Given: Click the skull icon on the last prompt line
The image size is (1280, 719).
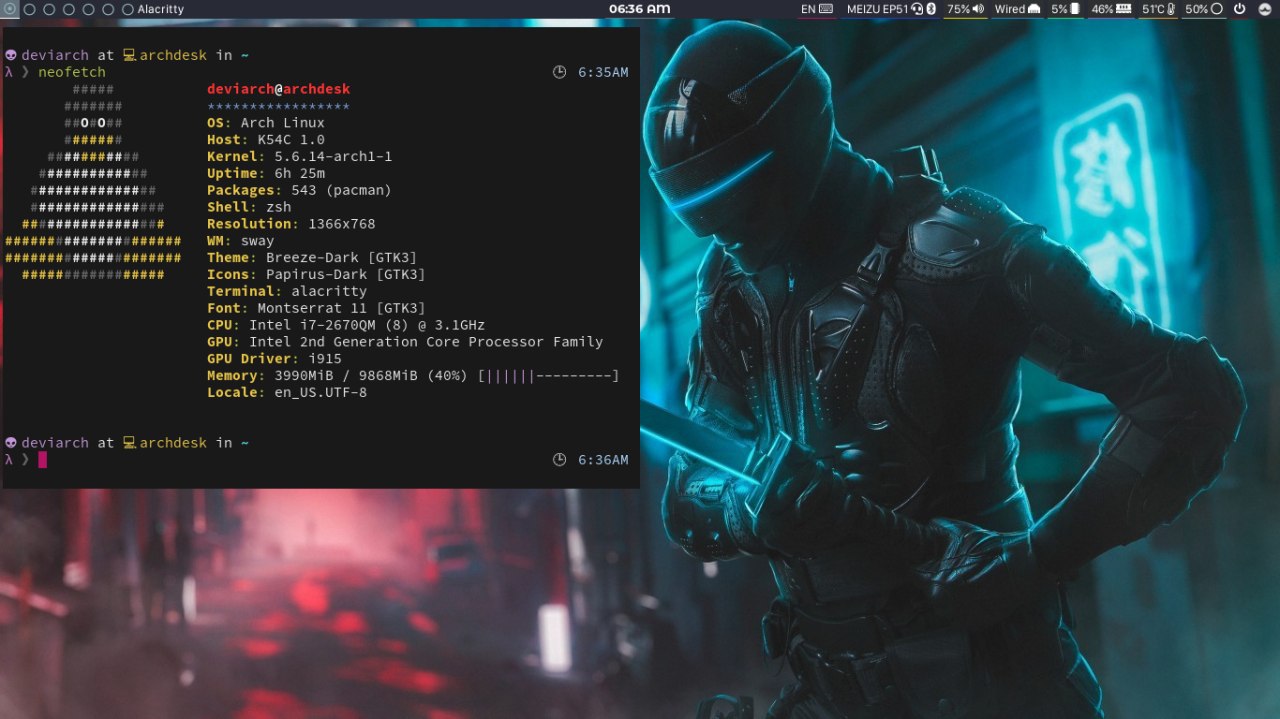Looking at the screenshot, I should point(11,443).
